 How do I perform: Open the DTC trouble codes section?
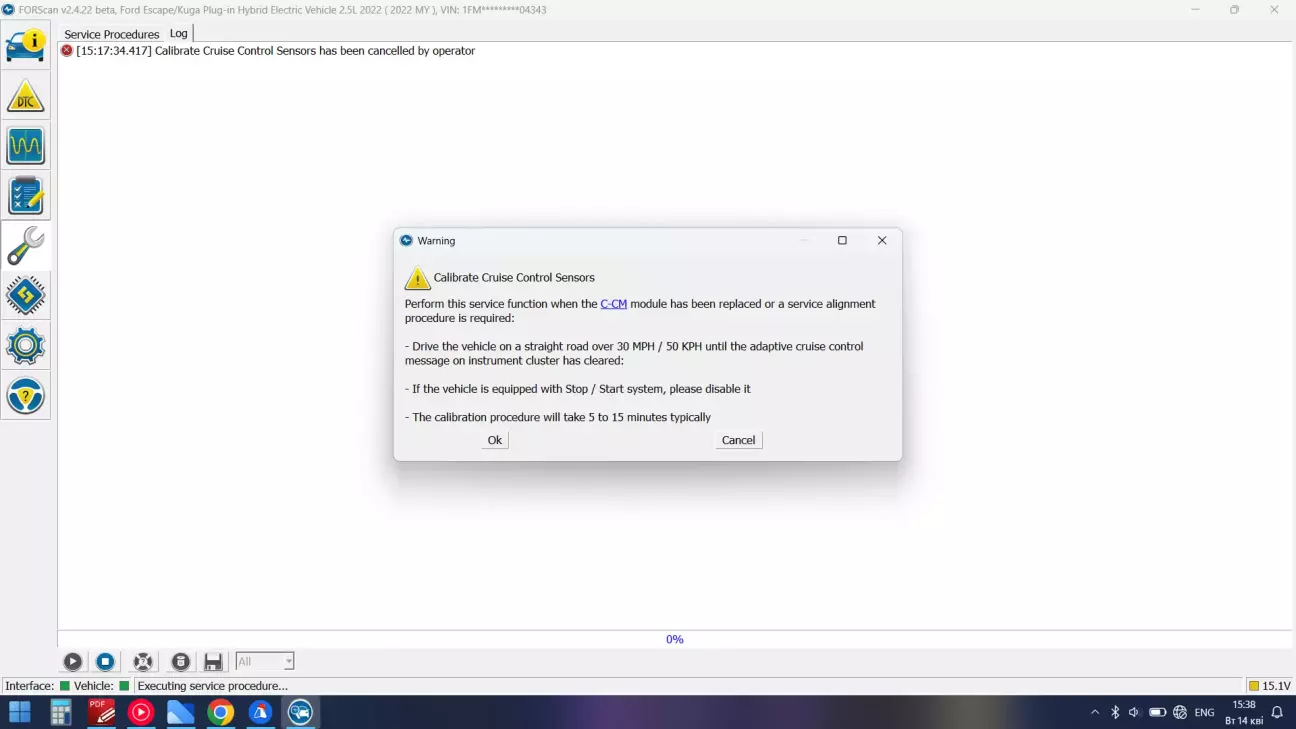point(25,97)
